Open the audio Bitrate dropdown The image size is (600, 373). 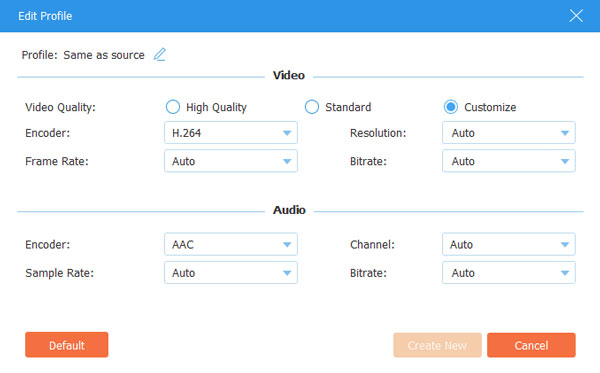(509, 273)
